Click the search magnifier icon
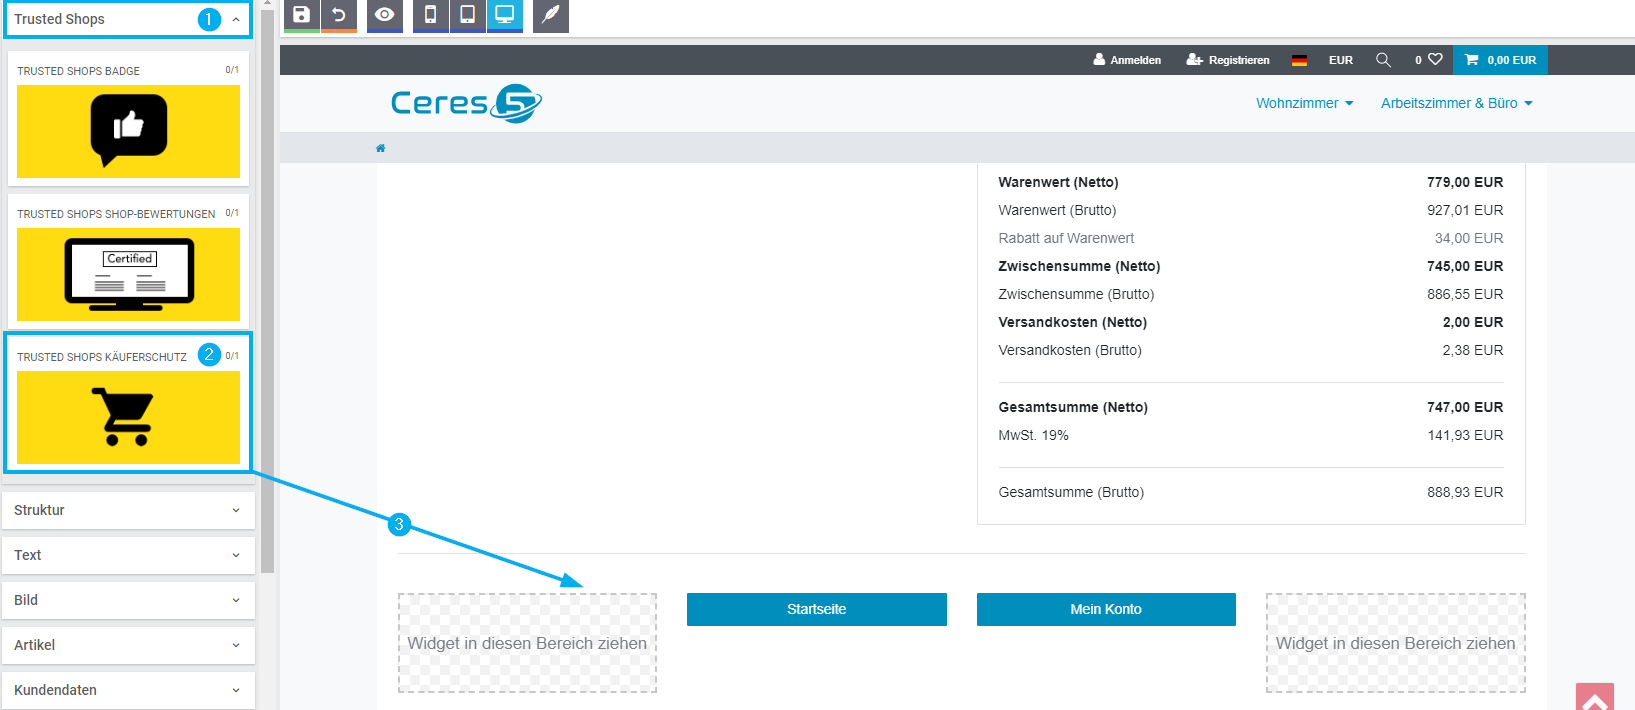 tap(1383, 60)
